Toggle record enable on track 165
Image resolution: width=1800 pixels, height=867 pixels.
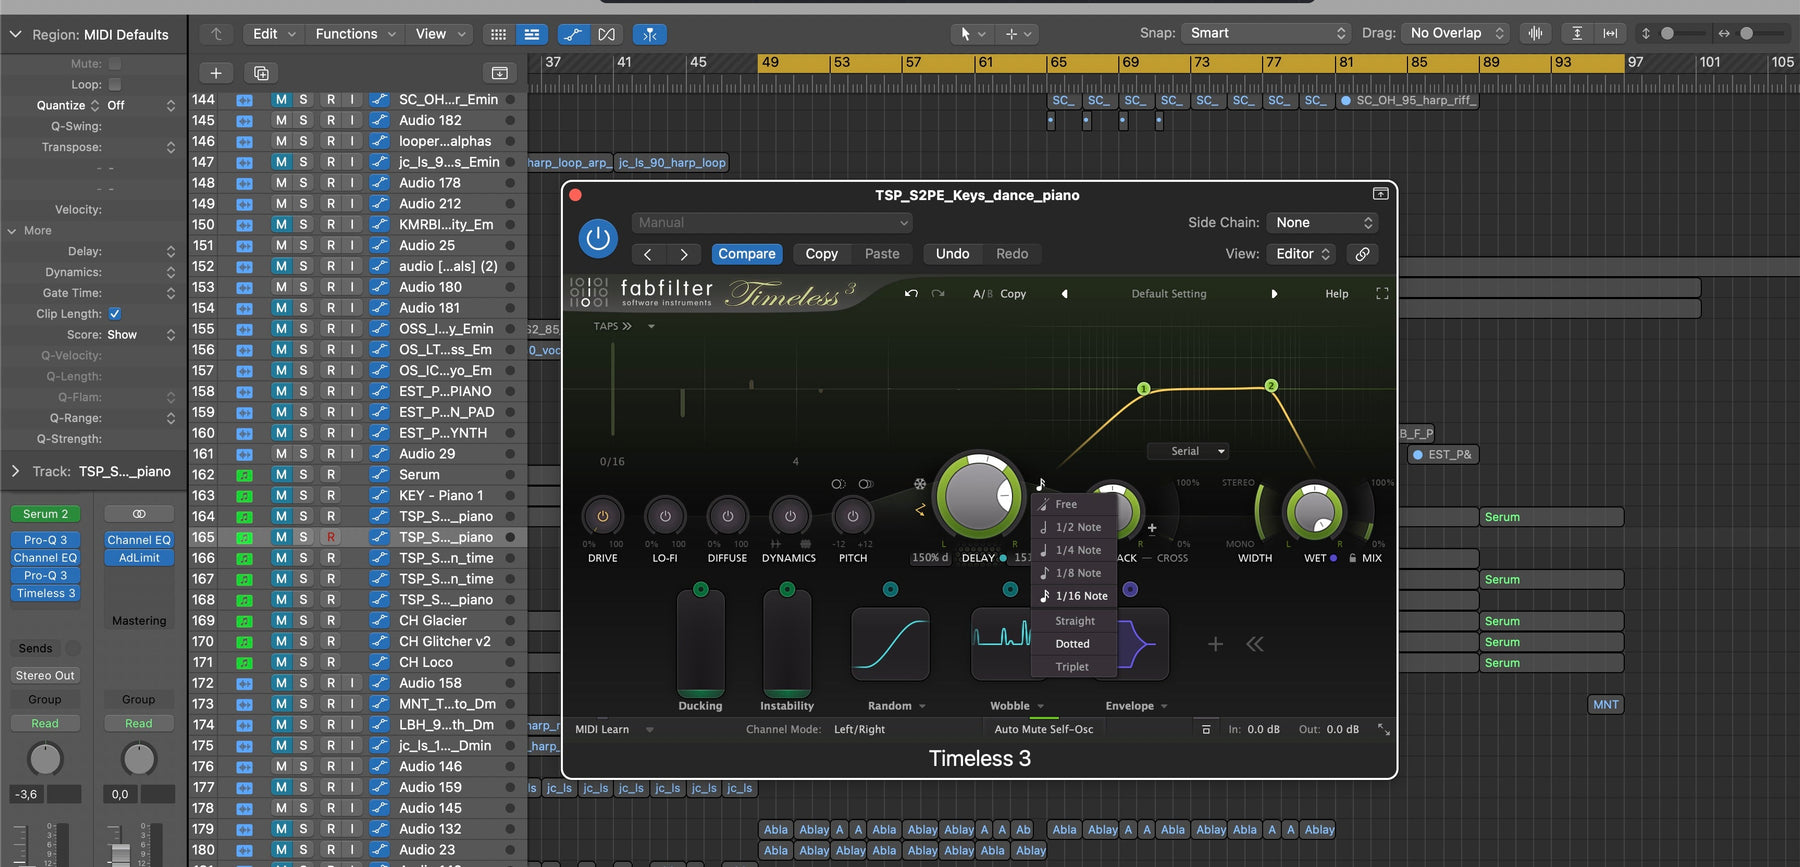pyautogui.click(x=331, y=537)
